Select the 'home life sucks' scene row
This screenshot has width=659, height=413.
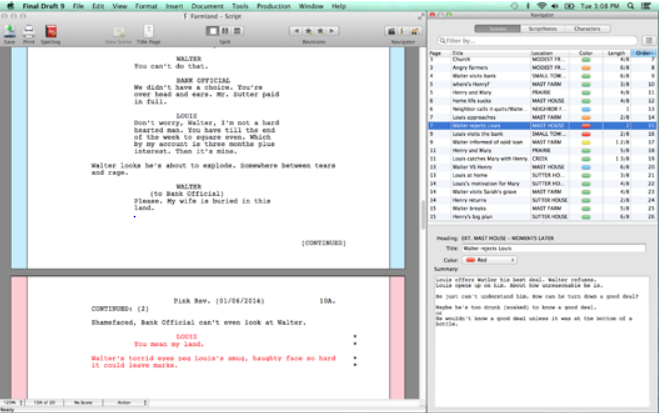tap(542, 101)
